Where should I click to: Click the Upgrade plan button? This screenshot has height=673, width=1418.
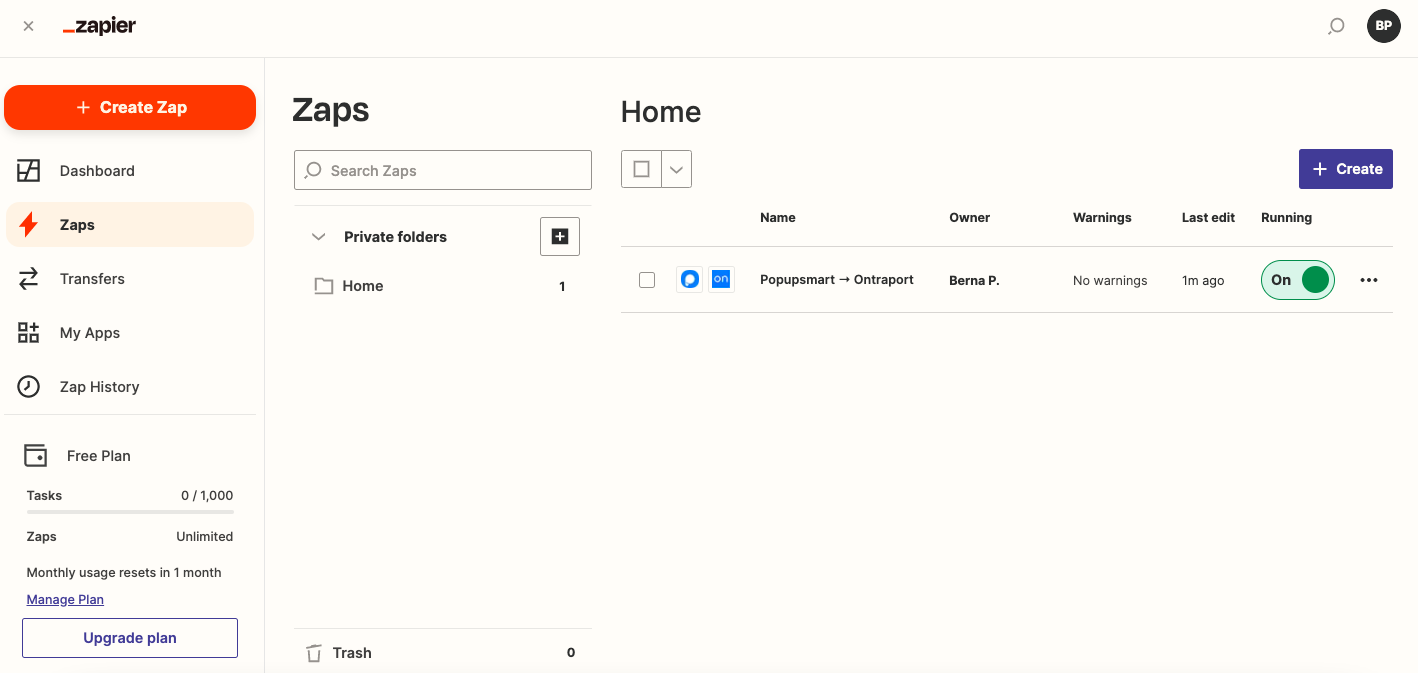coord(130,638)
